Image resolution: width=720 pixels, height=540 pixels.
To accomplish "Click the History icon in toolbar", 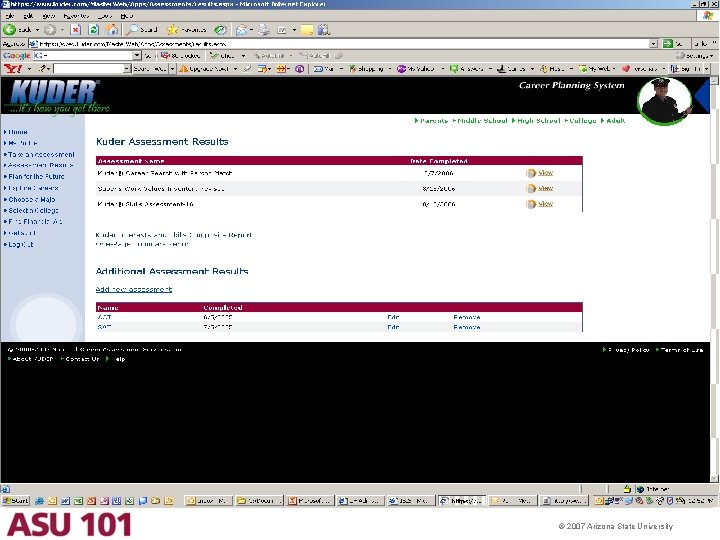I will pos(221,30).
